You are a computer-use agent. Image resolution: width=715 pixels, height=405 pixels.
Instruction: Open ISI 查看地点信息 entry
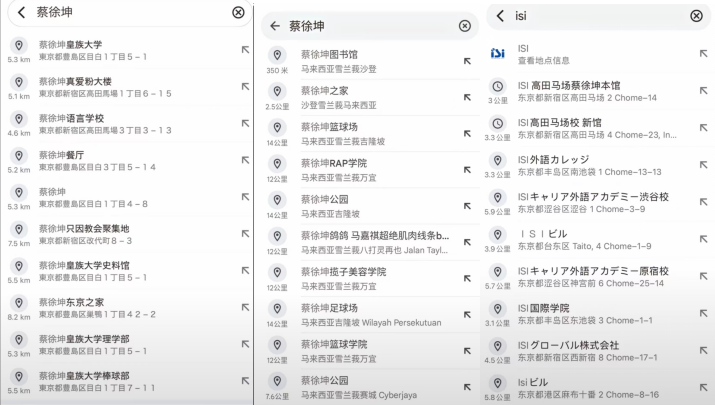[x=598, y=54]
